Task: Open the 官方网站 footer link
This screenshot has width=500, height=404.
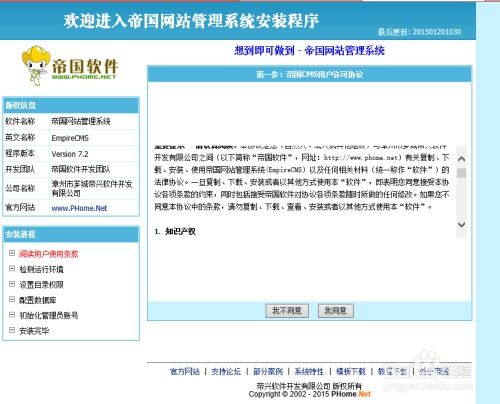Action: [x=185, y=371]
